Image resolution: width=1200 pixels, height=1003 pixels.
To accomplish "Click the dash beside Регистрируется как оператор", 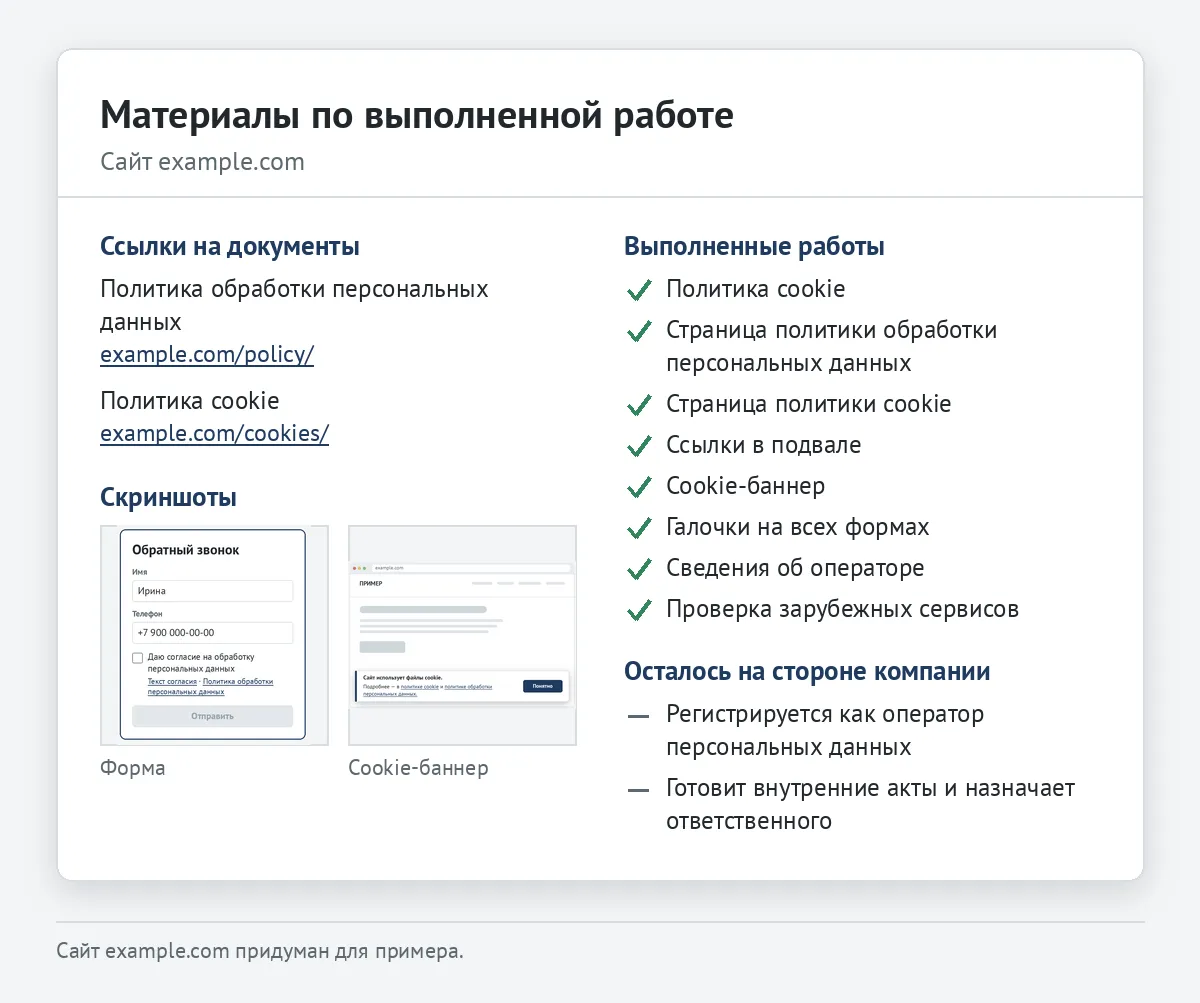I will coord(638,717).
